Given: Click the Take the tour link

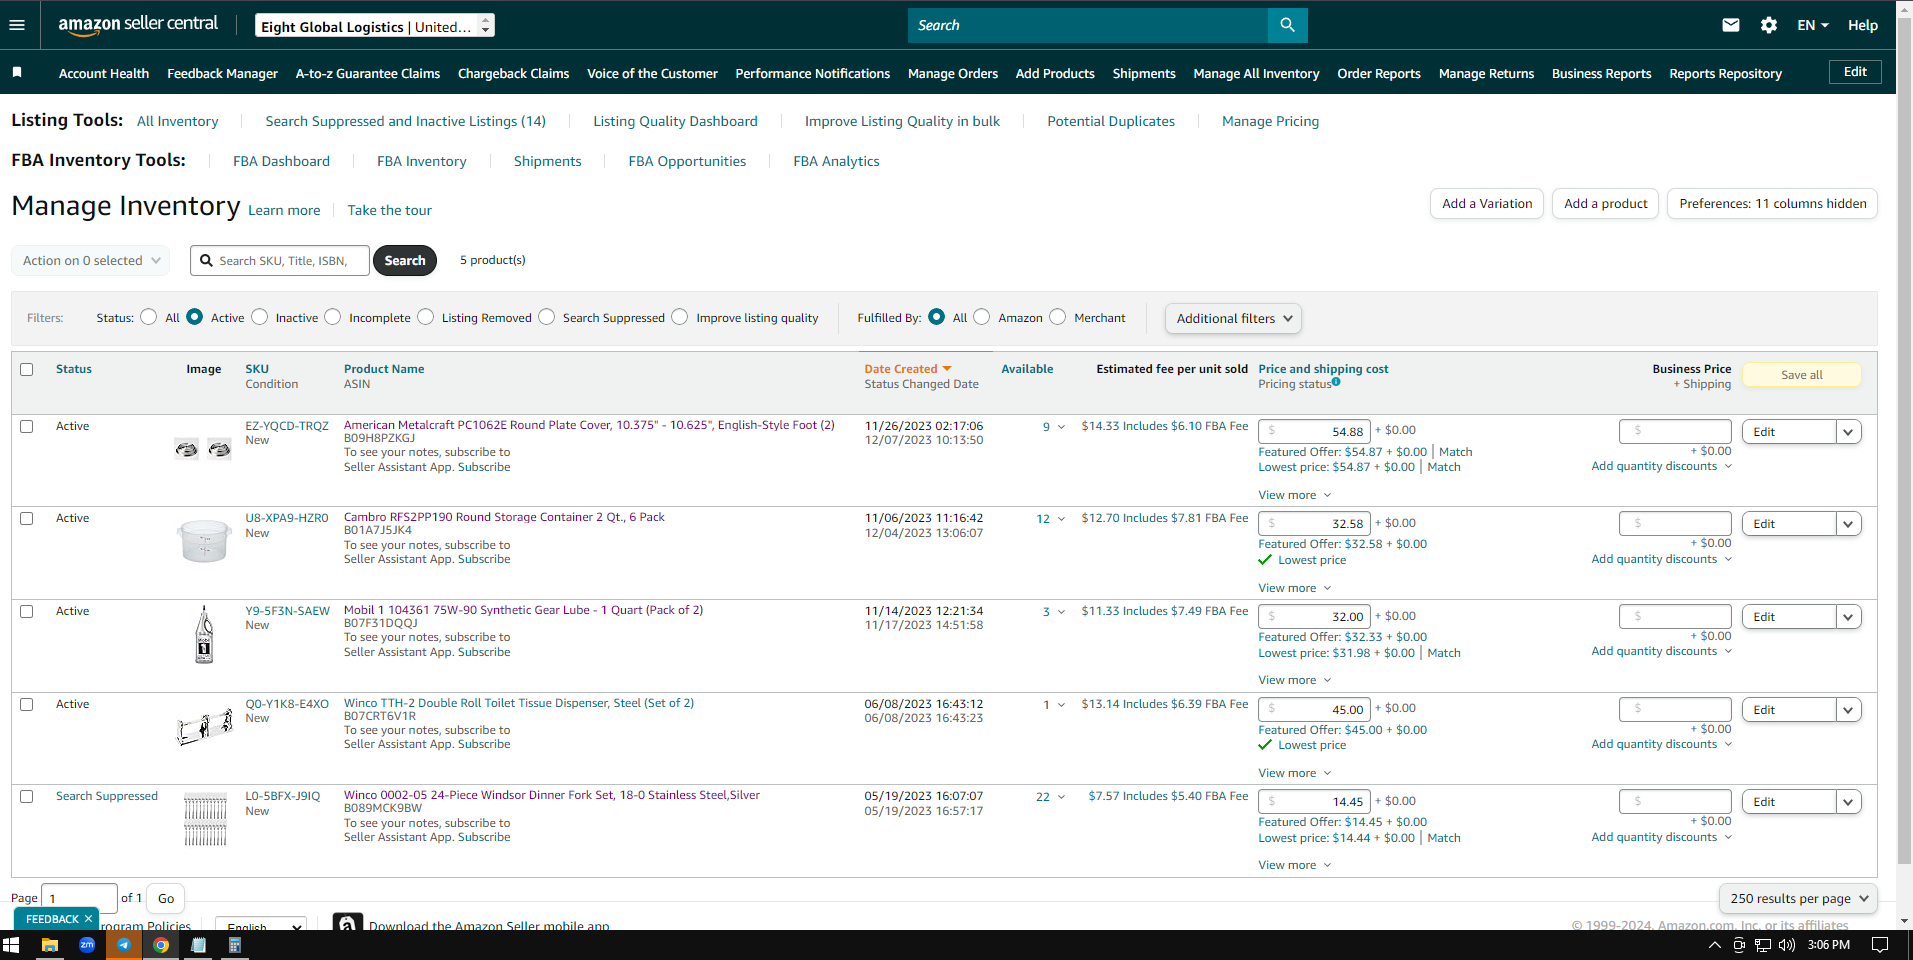Looking at the screenshot, I should [x=389, y=210].
